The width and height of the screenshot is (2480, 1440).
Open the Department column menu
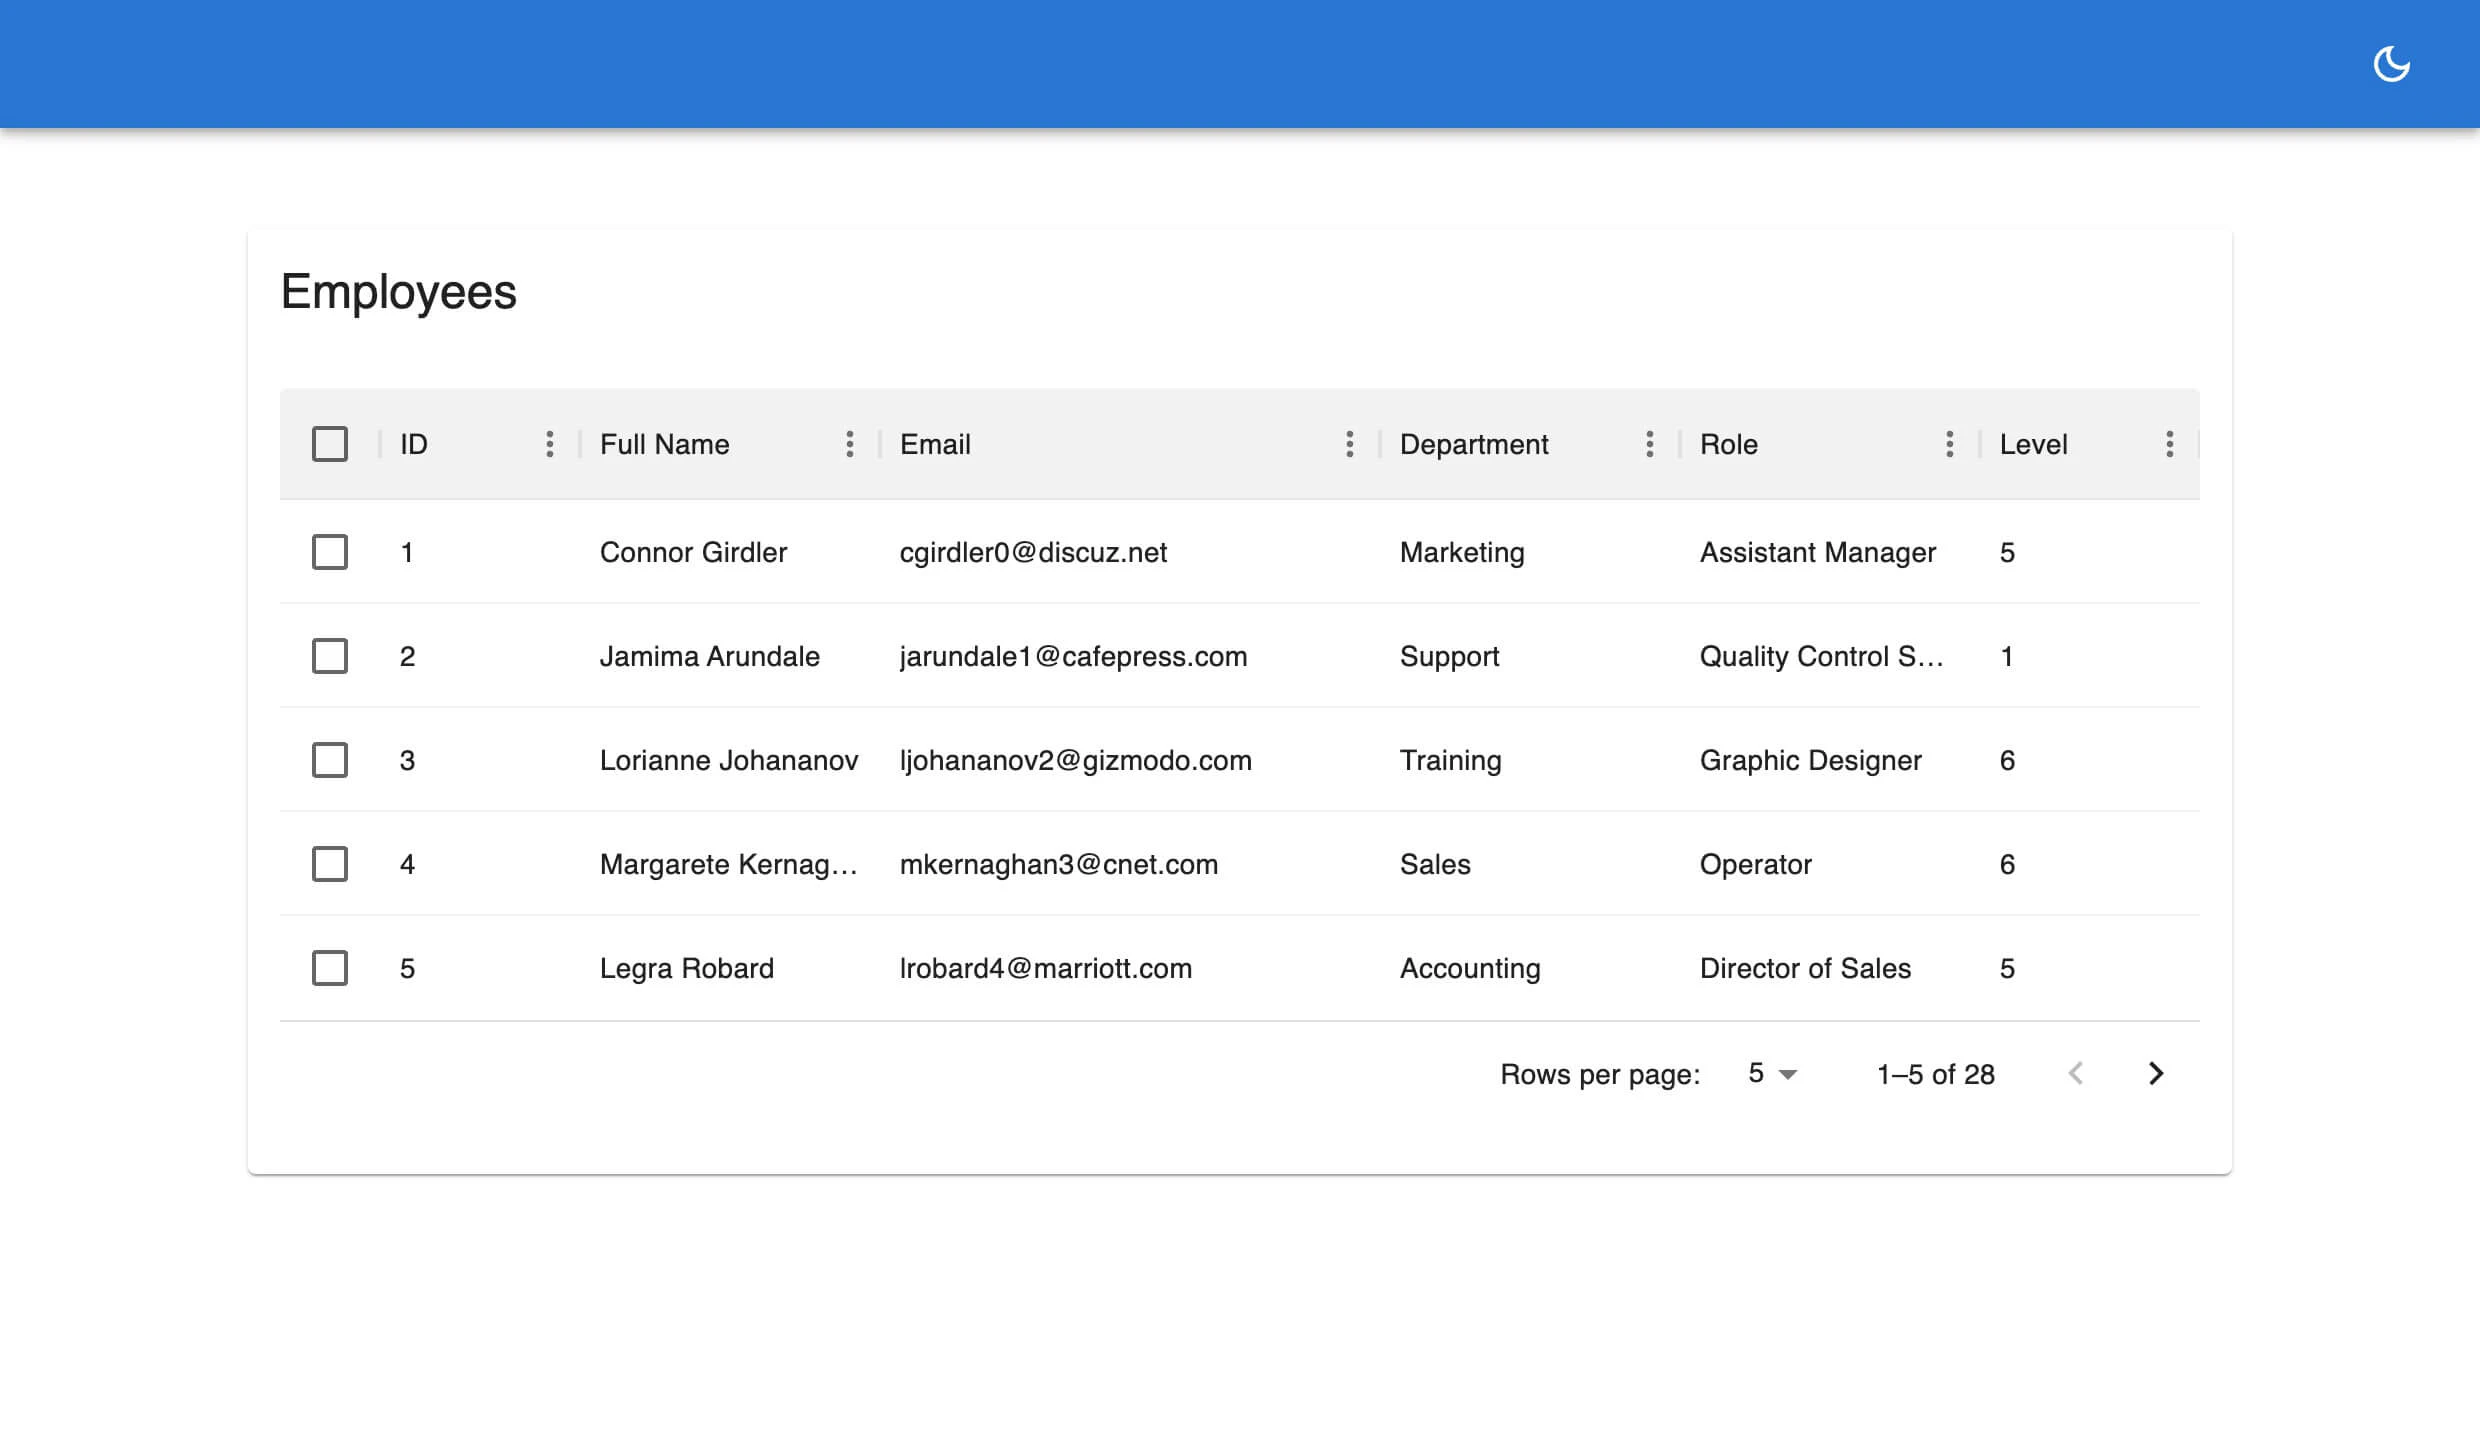coord(1650,443)
